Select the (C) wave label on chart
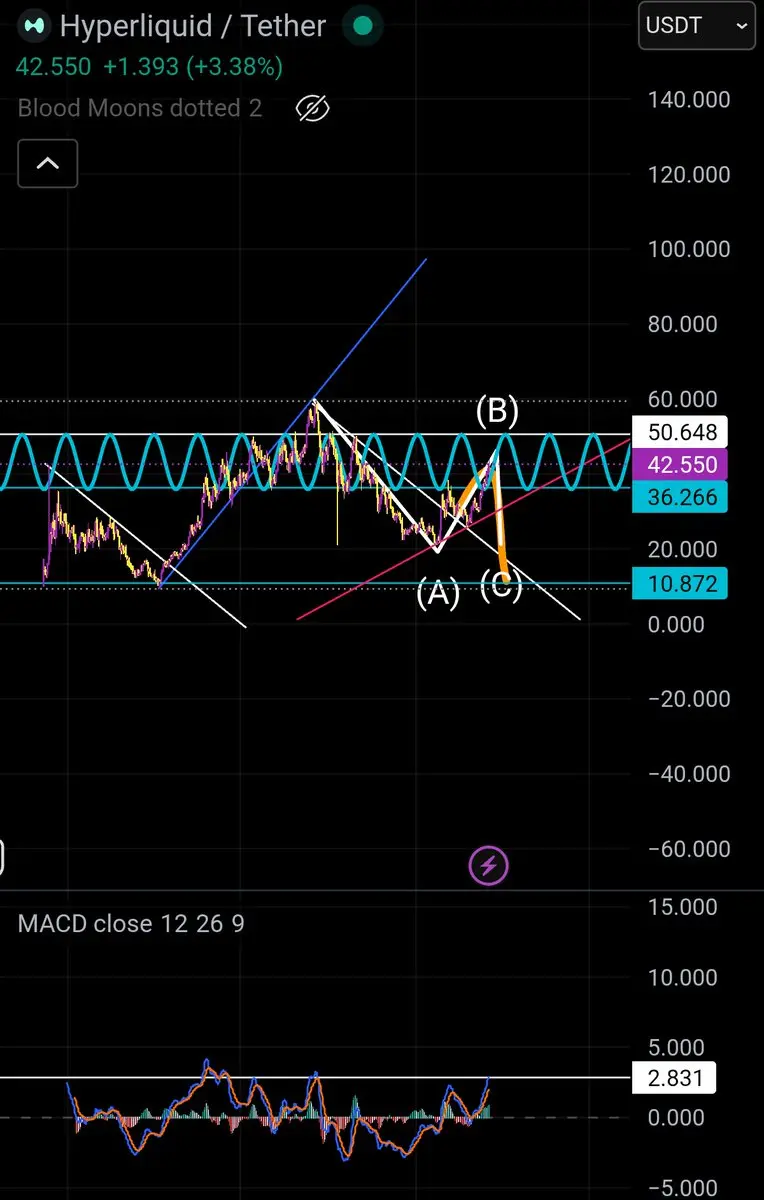 pyautogui.click(x=501, y=587)
